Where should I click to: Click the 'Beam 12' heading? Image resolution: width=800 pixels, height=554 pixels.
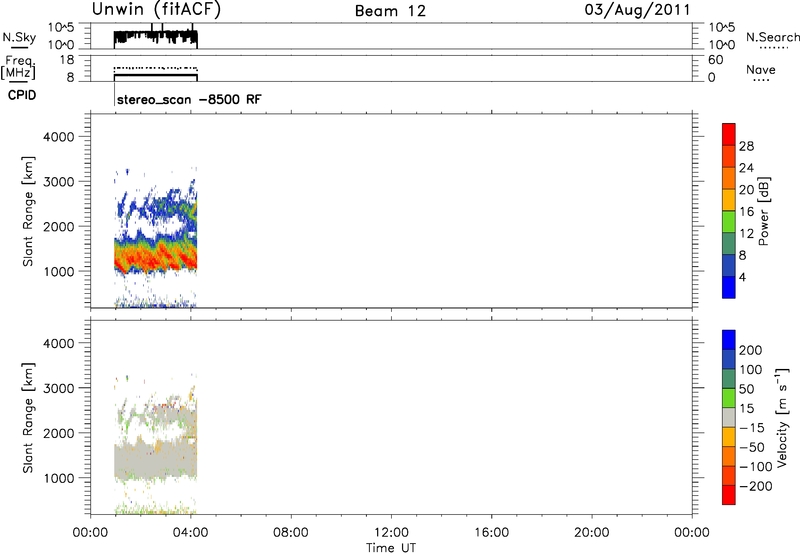click(x=390, y=11)
